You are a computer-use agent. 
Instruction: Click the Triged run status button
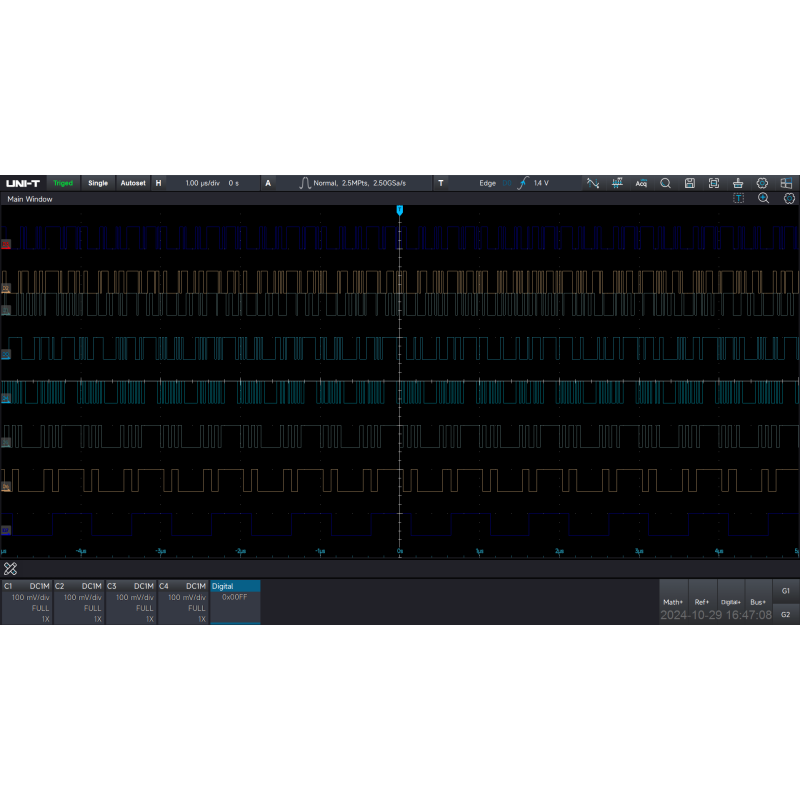coord(63,183)
